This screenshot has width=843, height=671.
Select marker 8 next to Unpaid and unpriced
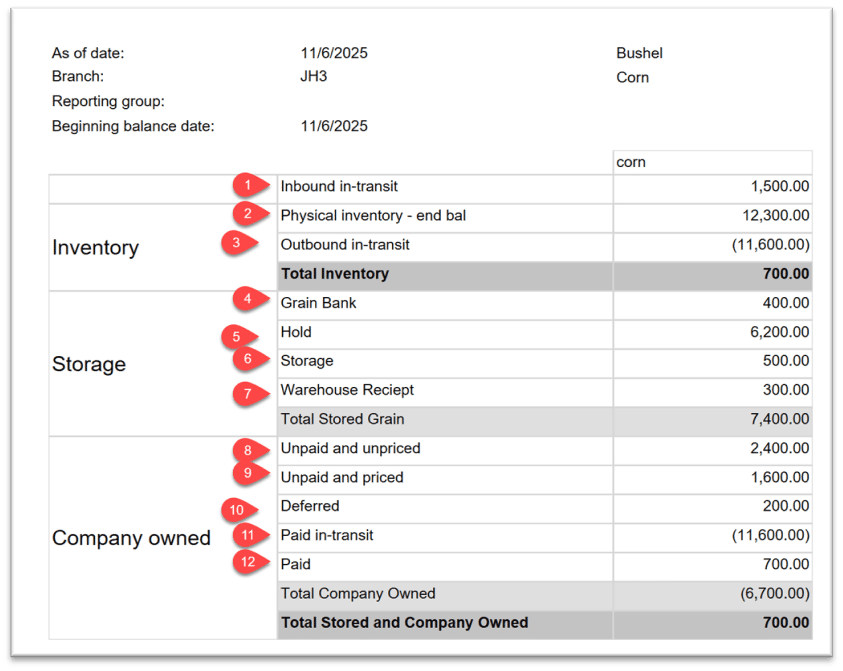249,450
